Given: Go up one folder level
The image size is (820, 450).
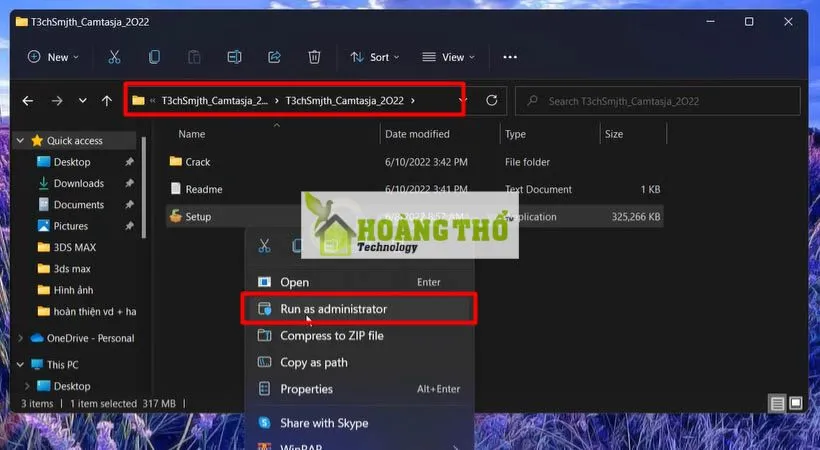Looking at the screenshot, I should point(107,100).
